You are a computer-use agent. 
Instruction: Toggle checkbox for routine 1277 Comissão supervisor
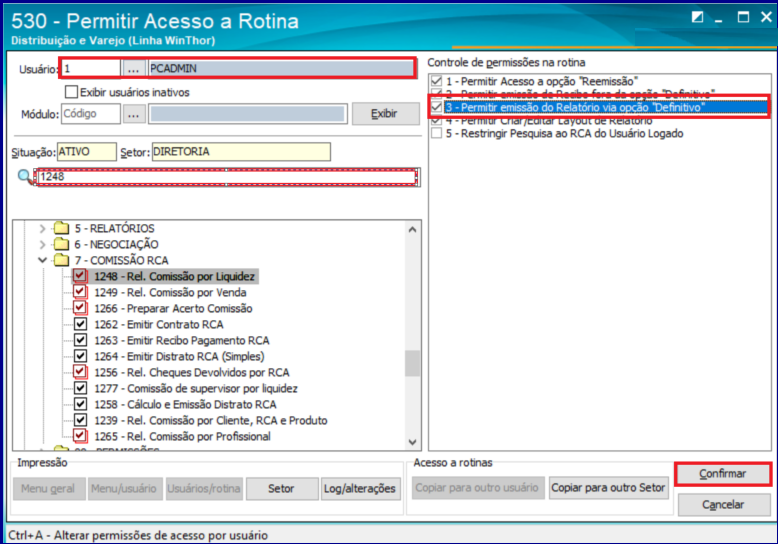(x=80, y=388)
